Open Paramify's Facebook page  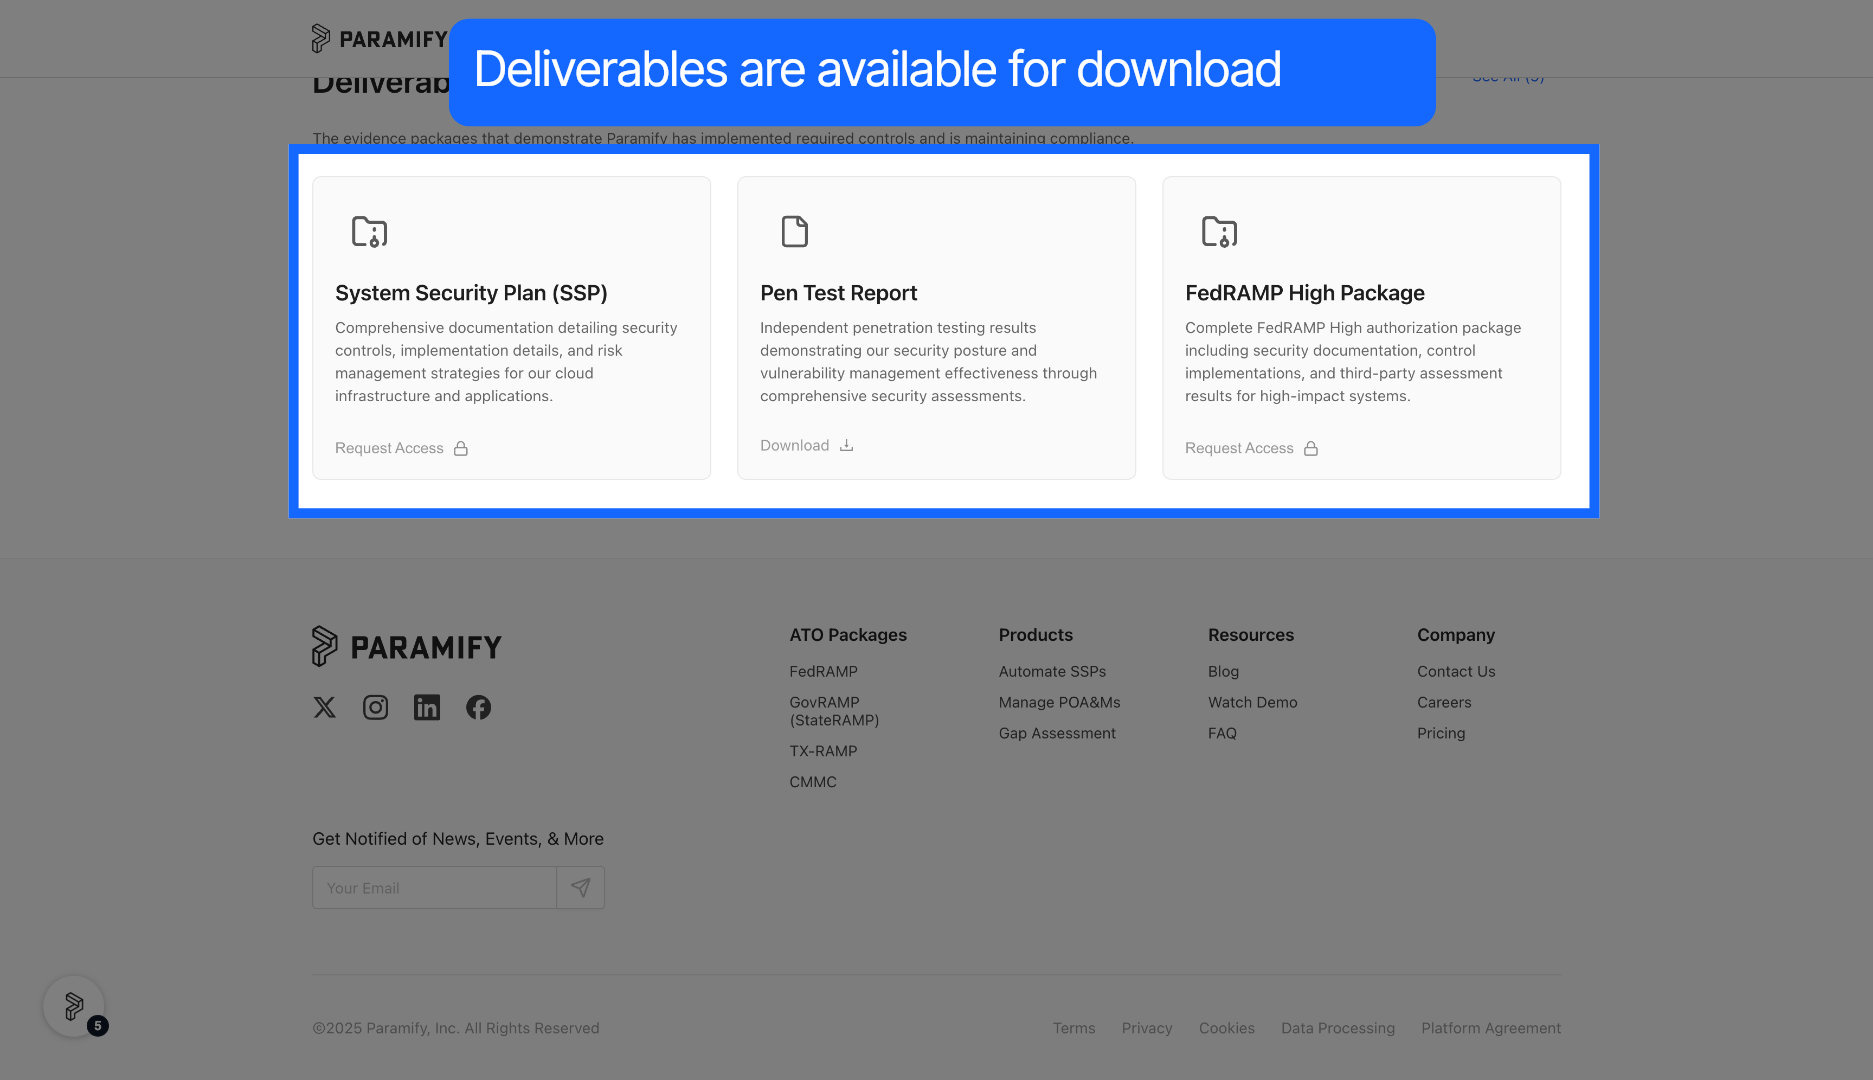point(478,708)
